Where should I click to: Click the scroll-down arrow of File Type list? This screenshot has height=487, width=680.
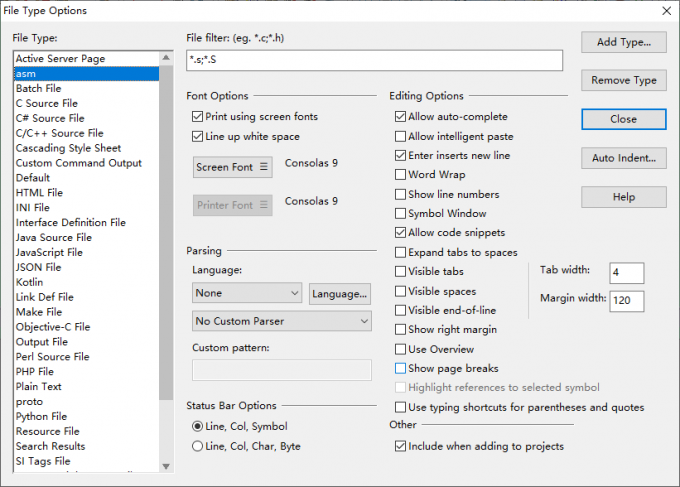[166, 466]
